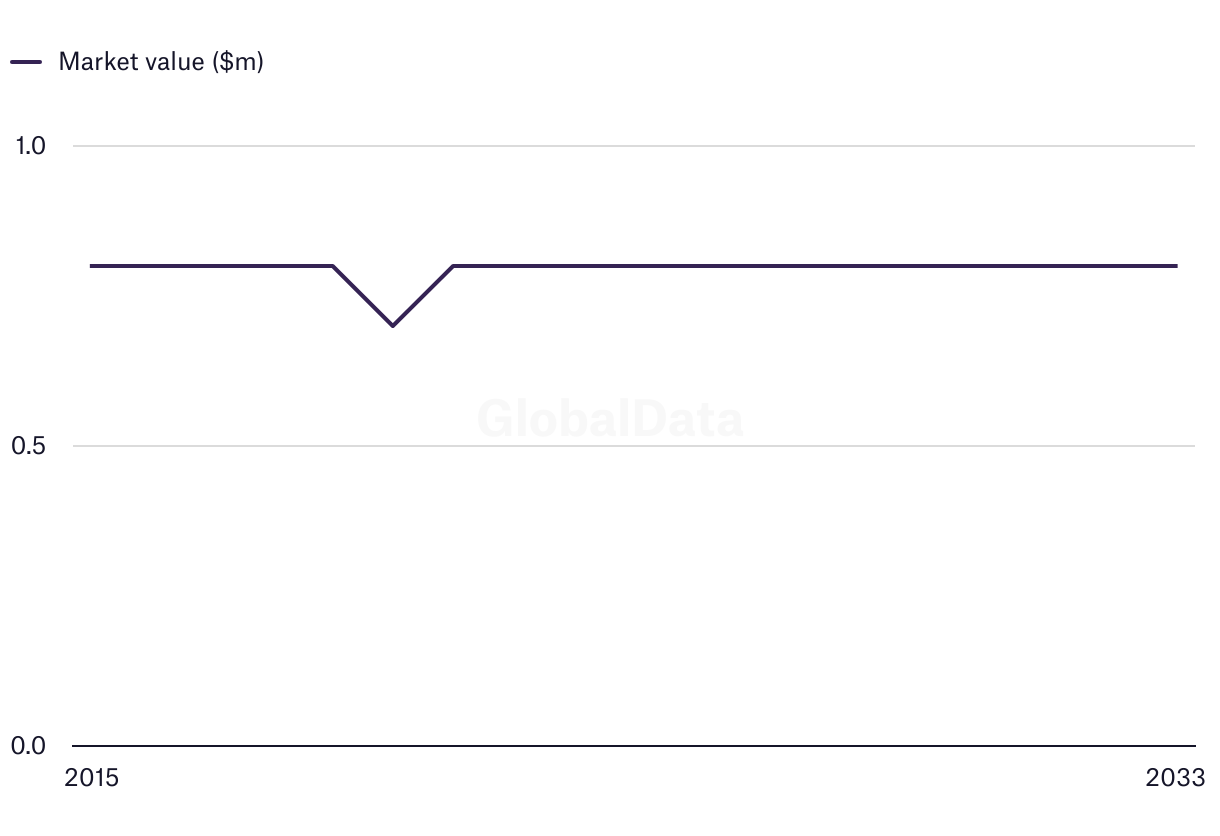The height and width of the screenshot is (836, 1220).
Task: Select the 0.0 y-axis label
Action: click(29, 746)
